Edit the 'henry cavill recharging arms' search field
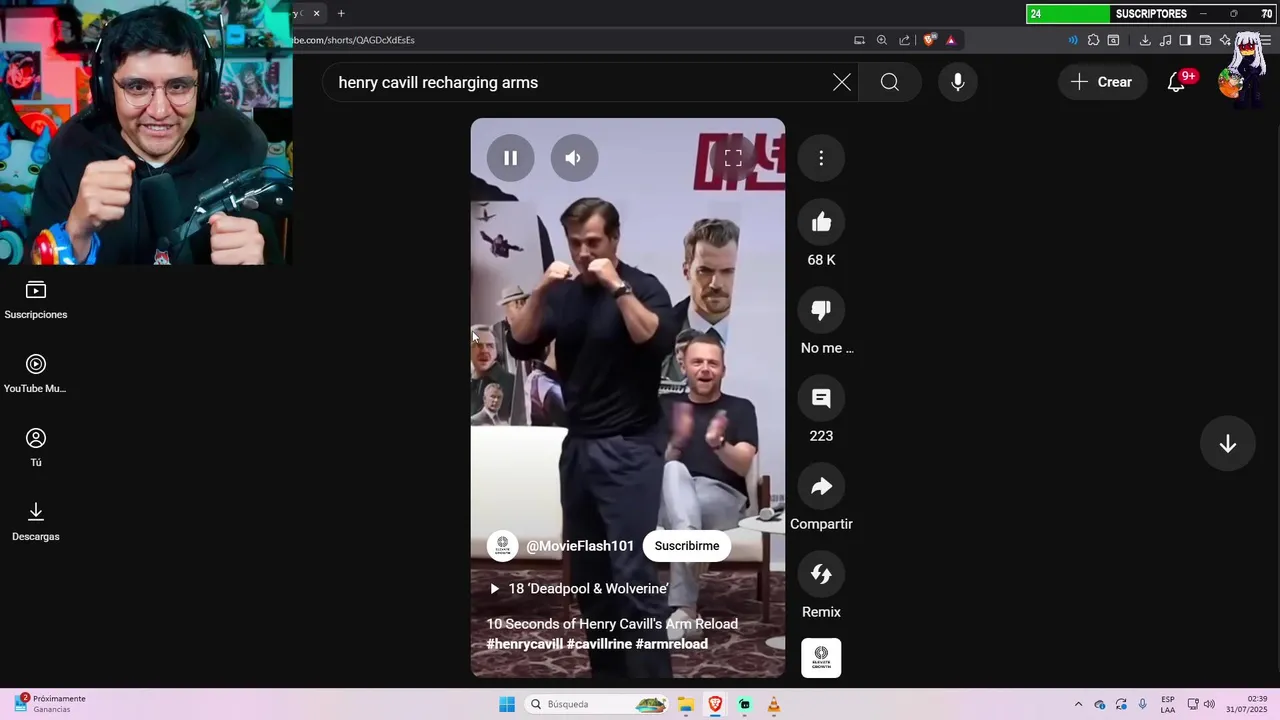Viewport: 1280px width, 720px height. coord(580,82)
